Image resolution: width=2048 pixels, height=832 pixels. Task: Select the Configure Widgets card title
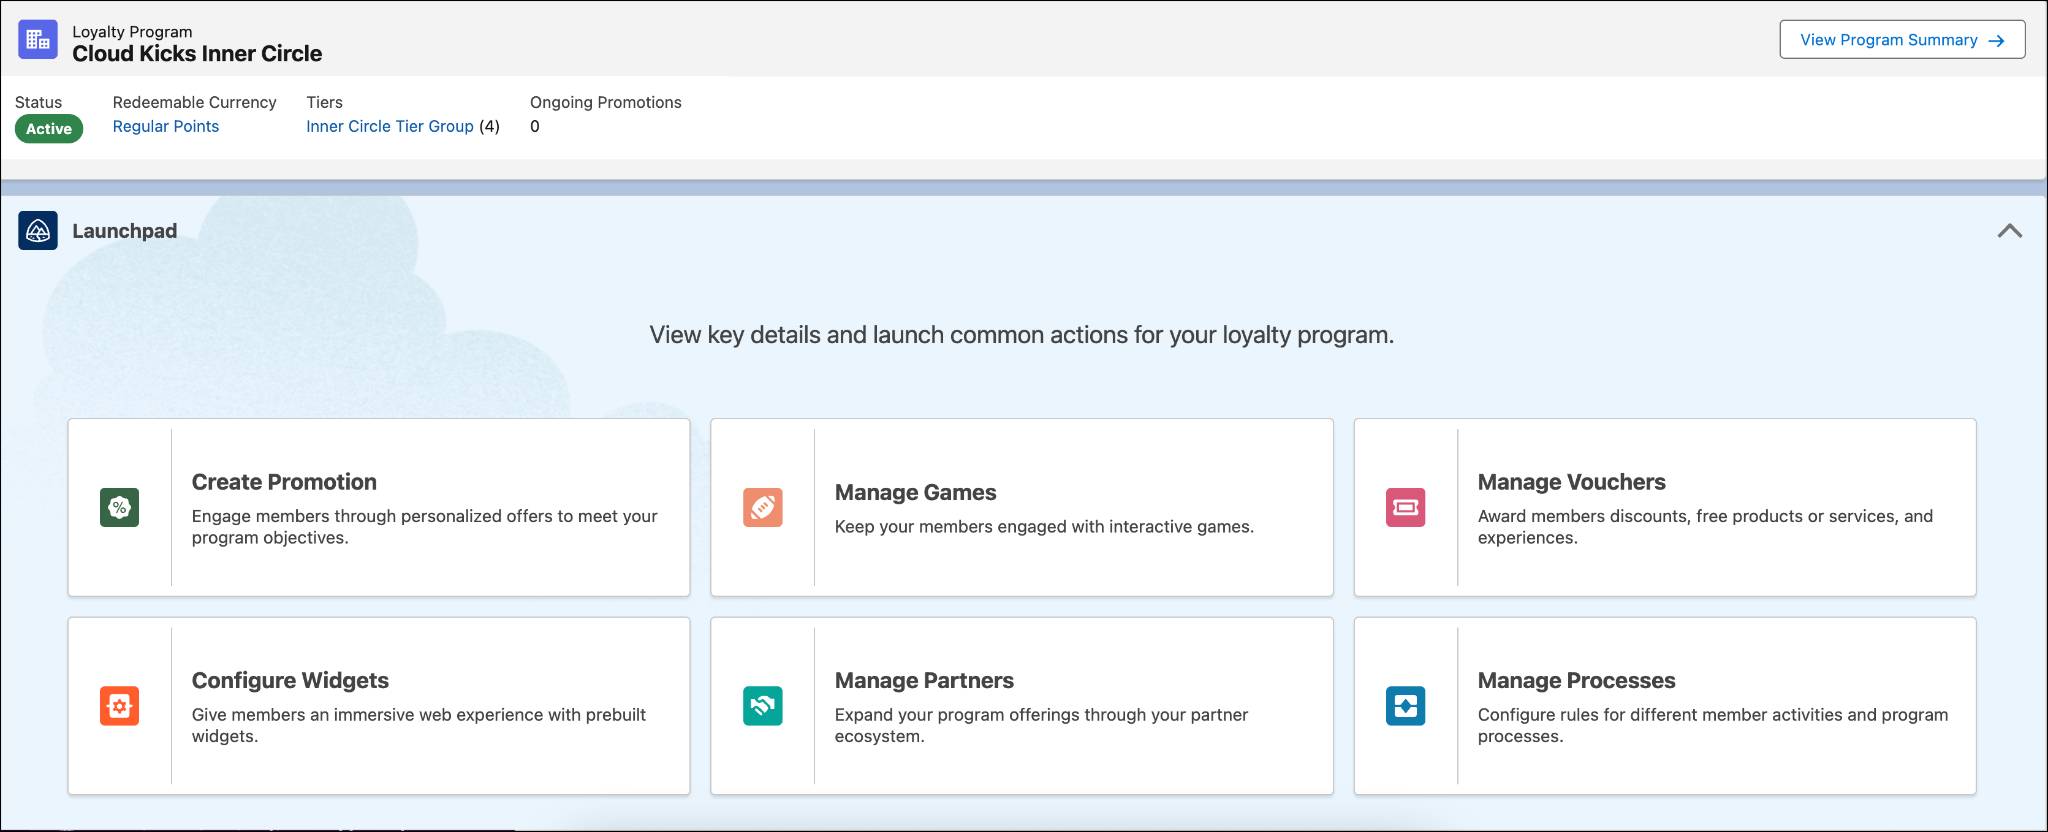pos(290,680)
